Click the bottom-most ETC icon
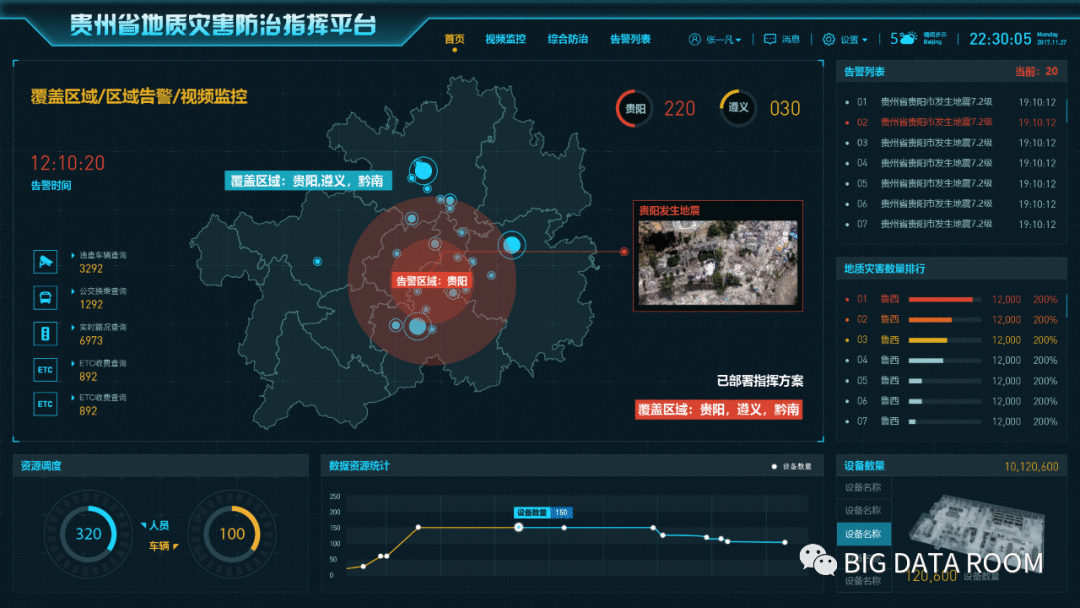Viewport: 1080px width, 608px height. (x=45, y=404)
